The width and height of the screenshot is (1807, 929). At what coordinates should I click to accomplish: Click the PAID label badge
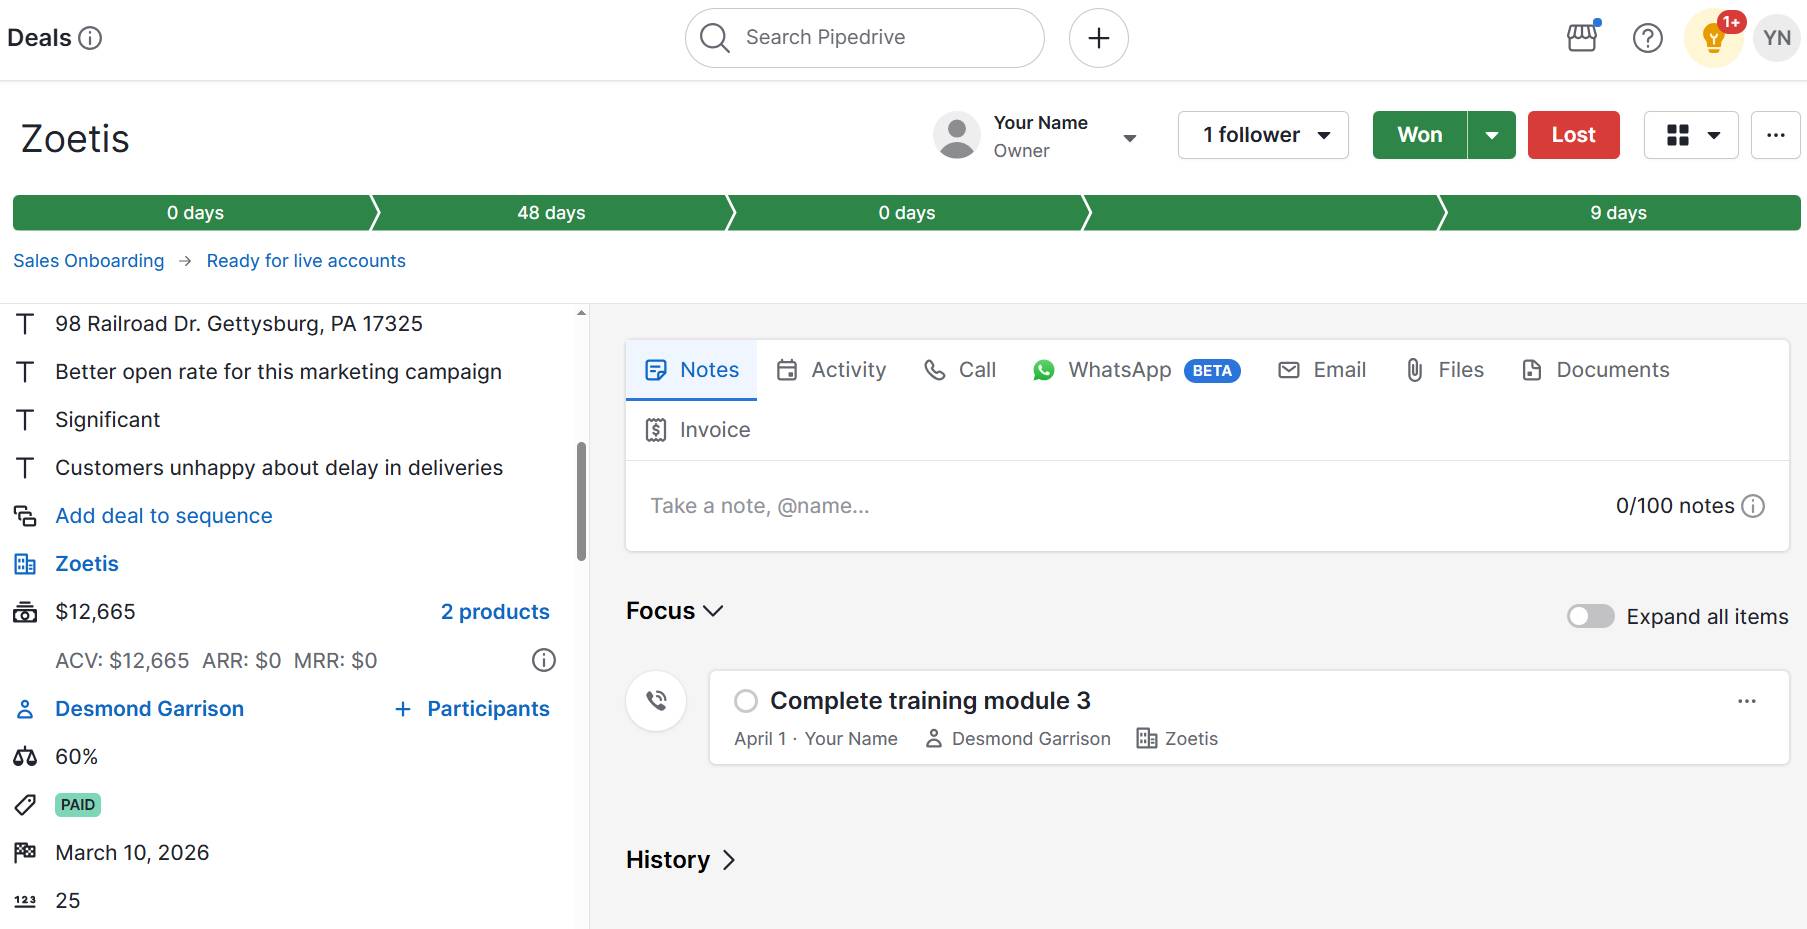pyautogui.click(x=78, y=805)
